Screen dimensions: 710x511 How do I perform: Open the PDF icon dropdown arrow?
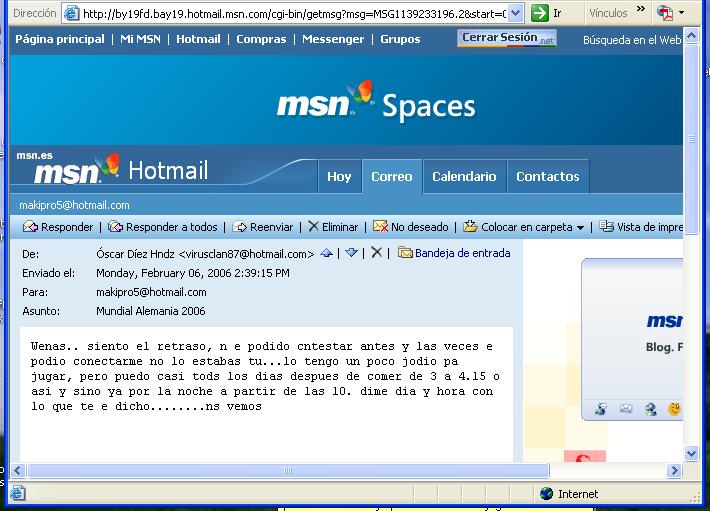point(681,13)
